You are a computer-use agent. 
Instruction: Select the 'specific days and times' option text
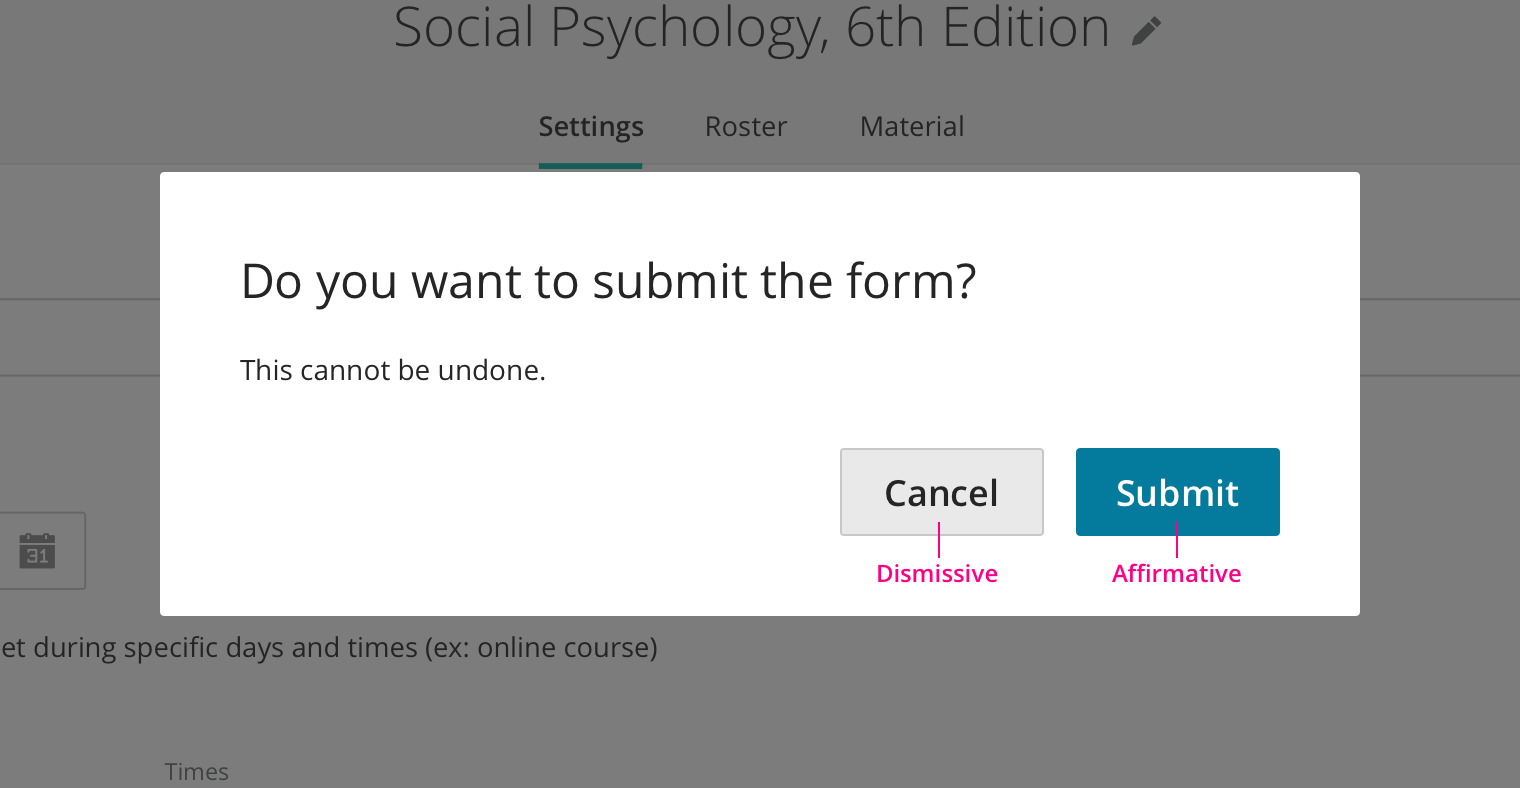click(x=270, y=648)
